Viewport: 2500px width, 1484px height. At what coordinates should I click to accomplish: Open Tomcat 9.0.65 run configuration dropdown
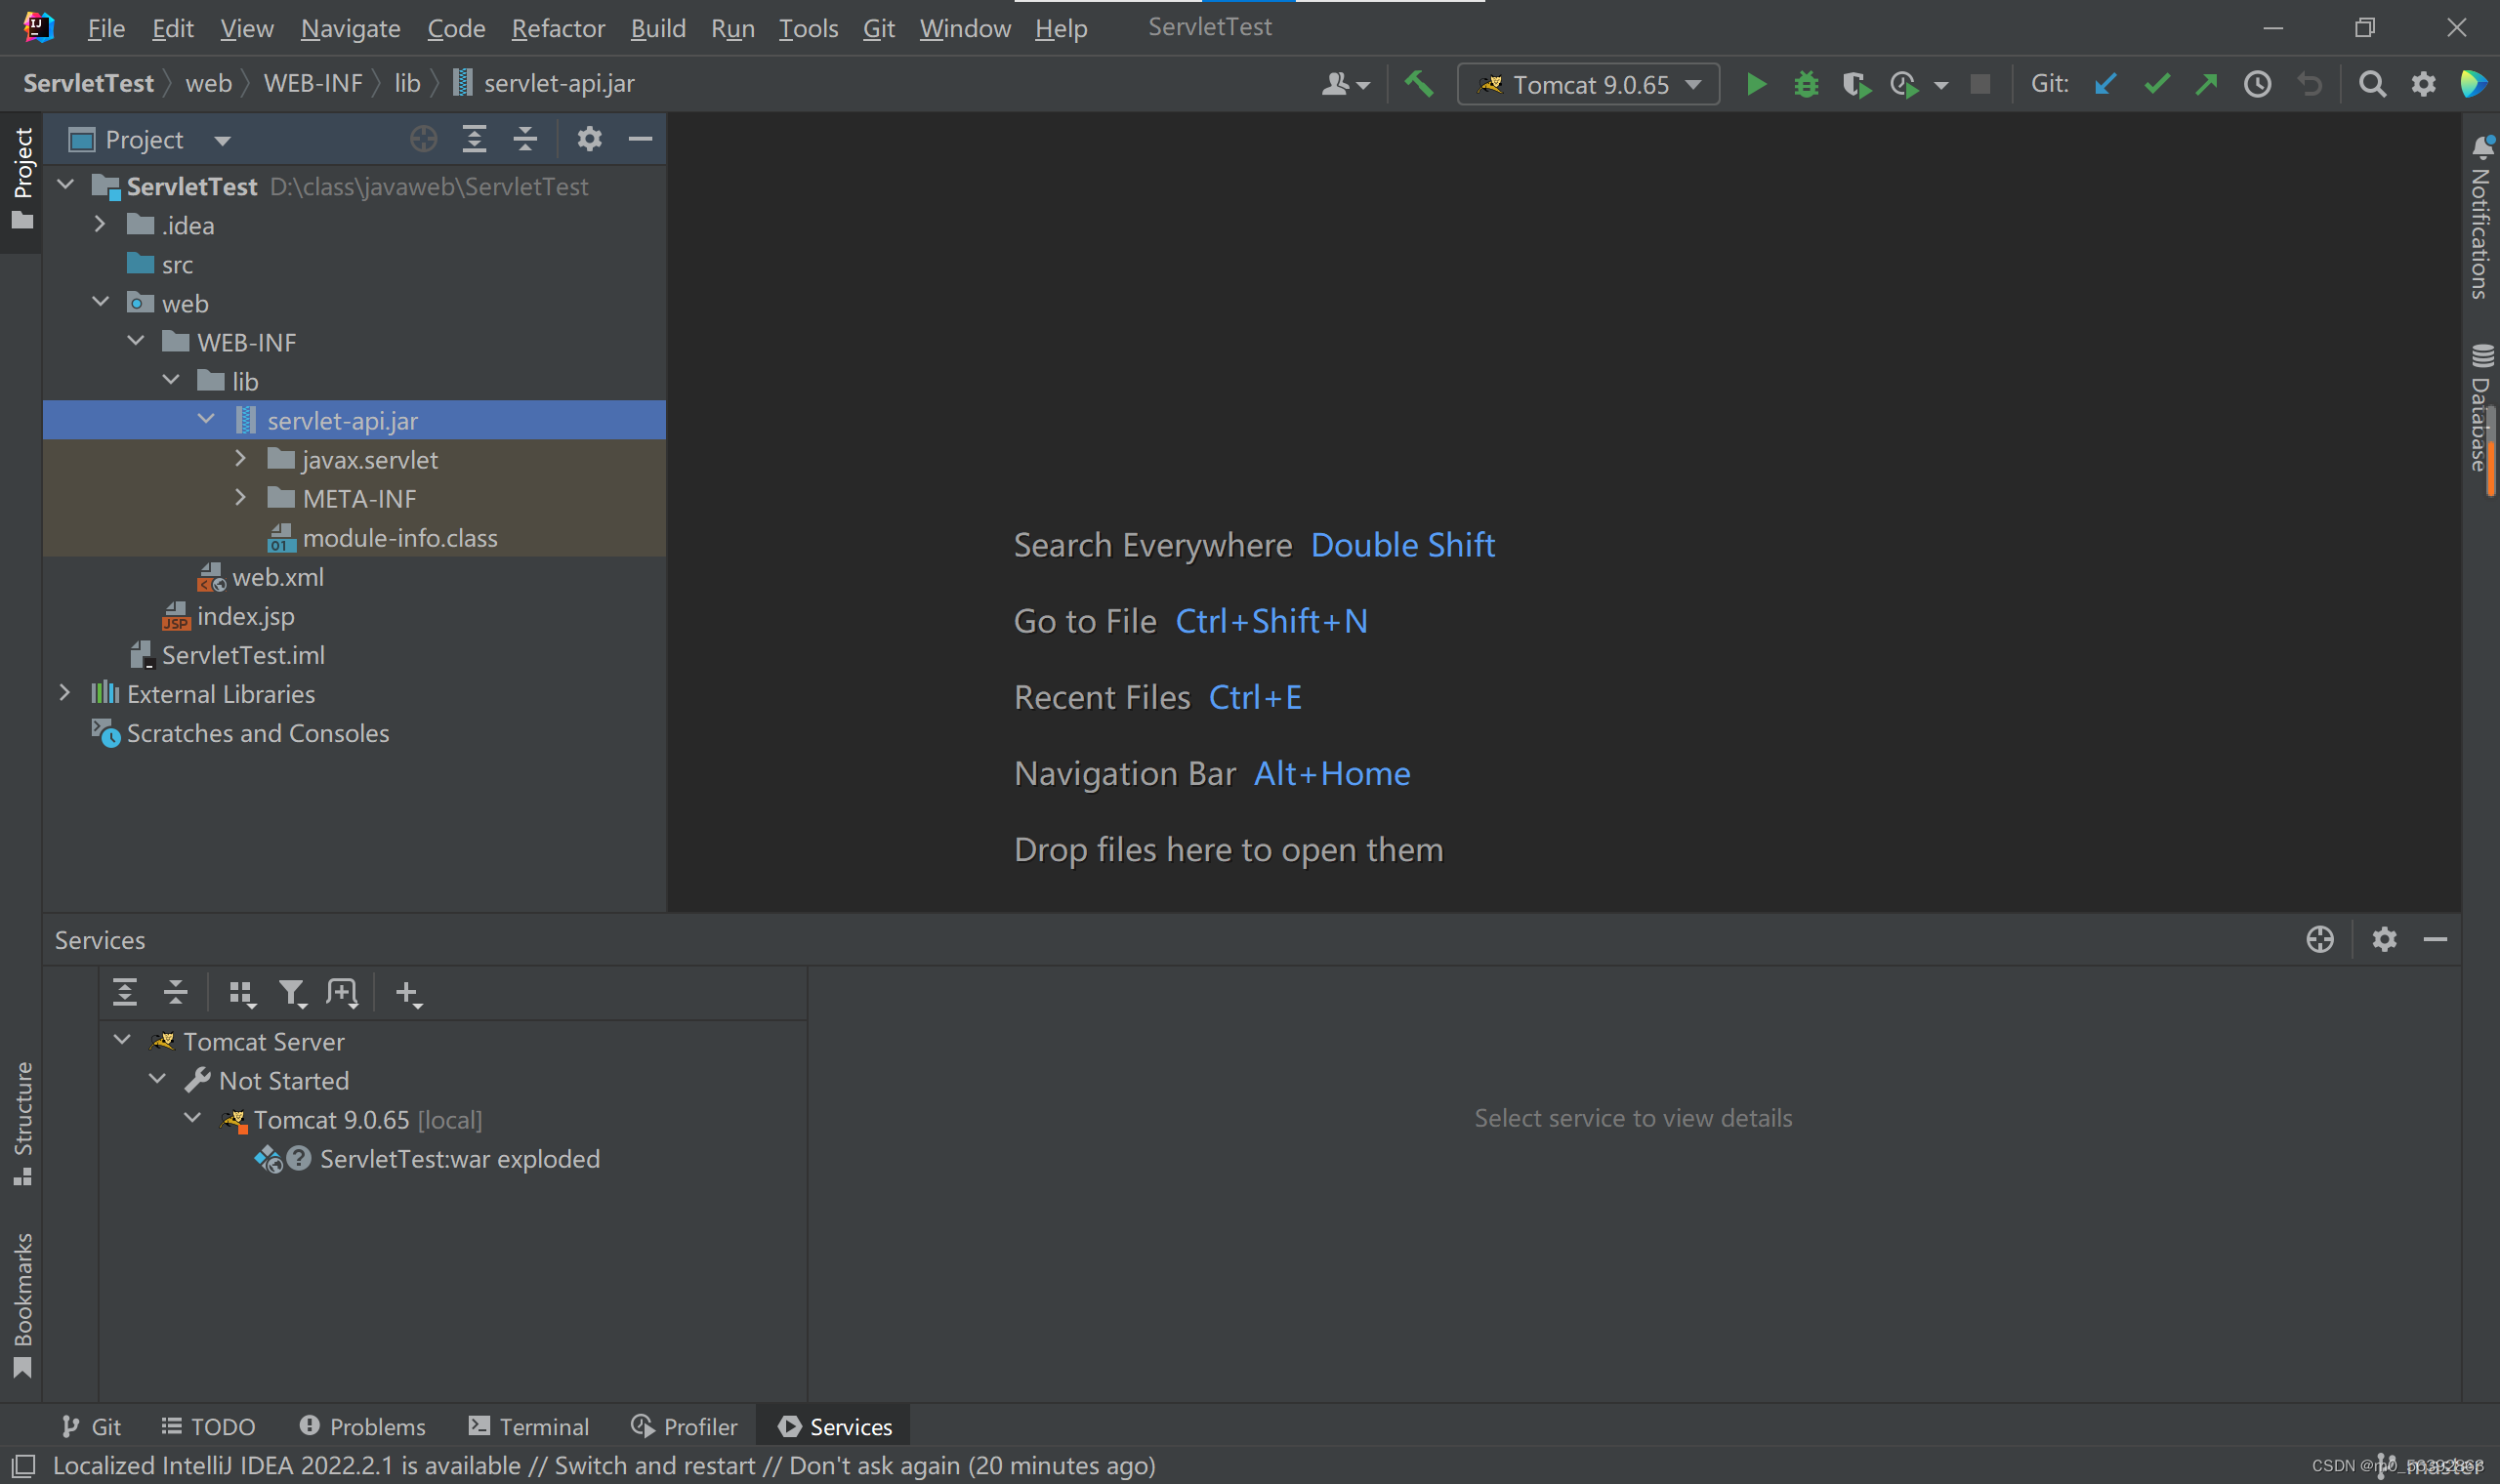click(x=1588, y=84)
